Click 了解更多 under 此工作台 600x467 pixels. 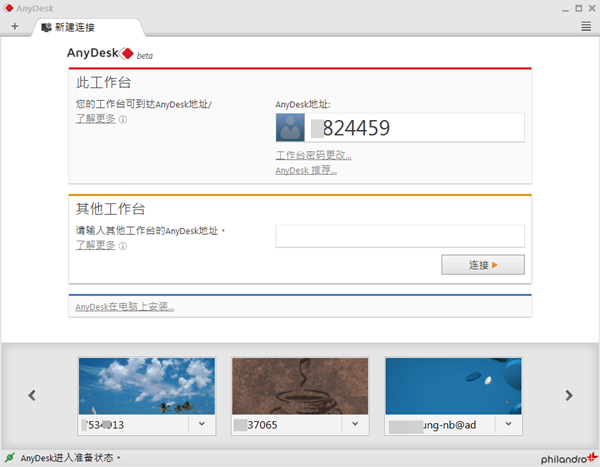[96, 119]
